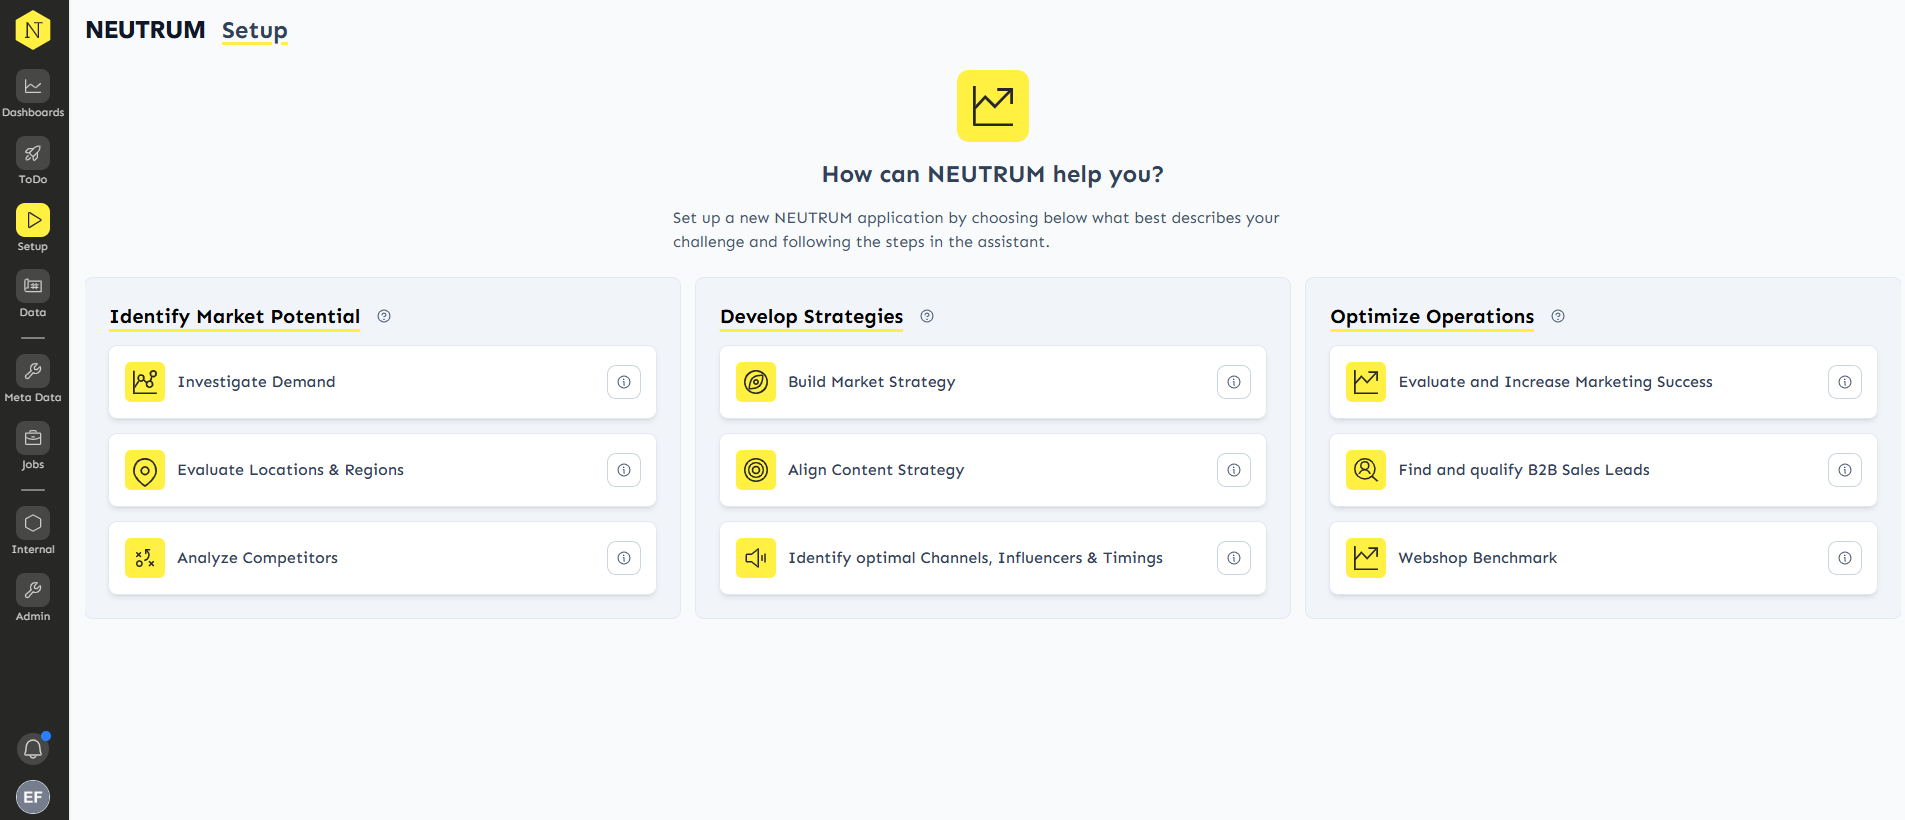Open the Internal section icon
This screenshot has height=820, width=1905.
[33, 523]
